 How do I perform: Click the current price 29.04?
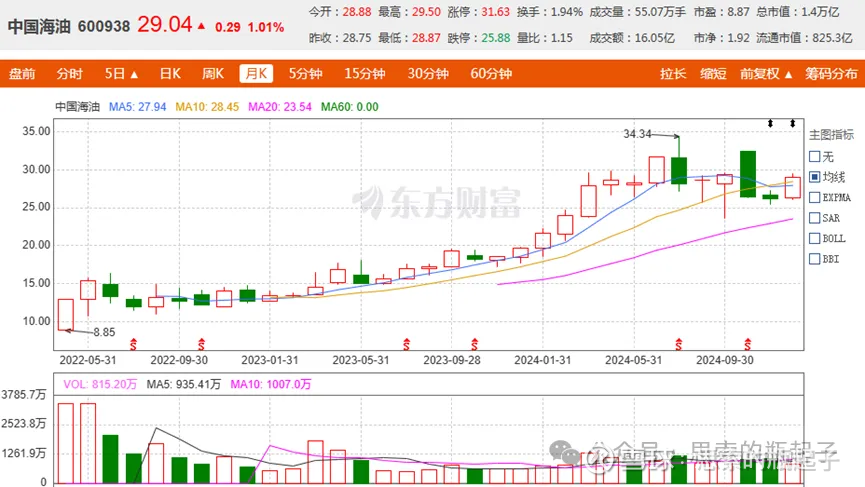(x=164, y=25)
